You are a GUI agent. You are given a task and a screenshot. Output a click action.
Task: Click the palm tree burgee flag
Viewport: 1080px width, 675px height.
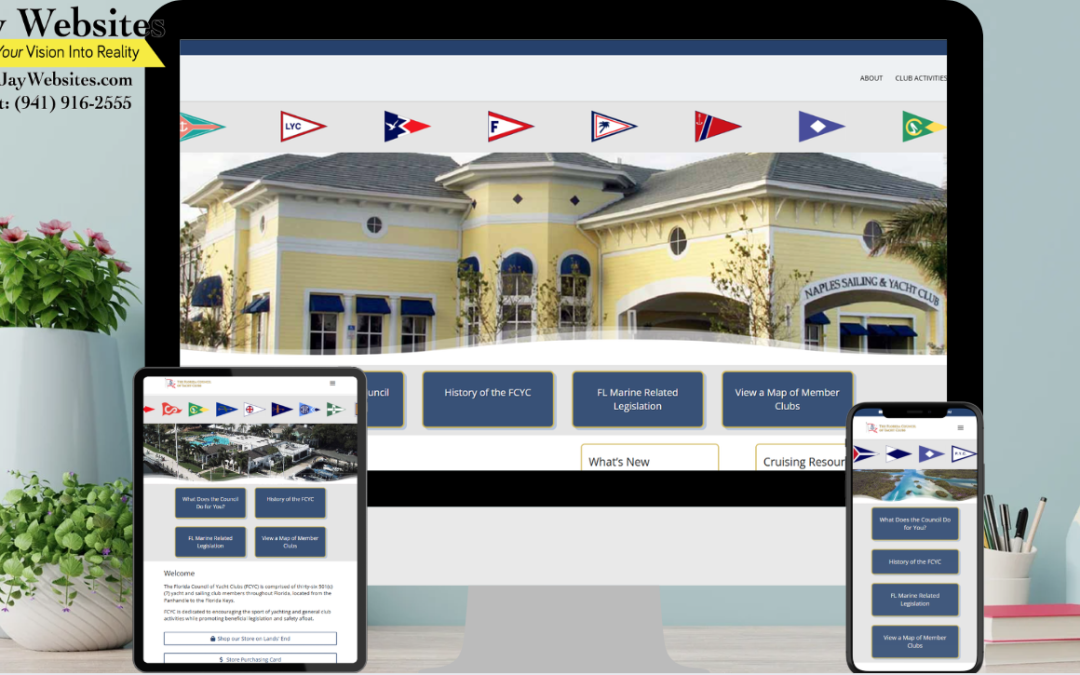click(614, 125)
